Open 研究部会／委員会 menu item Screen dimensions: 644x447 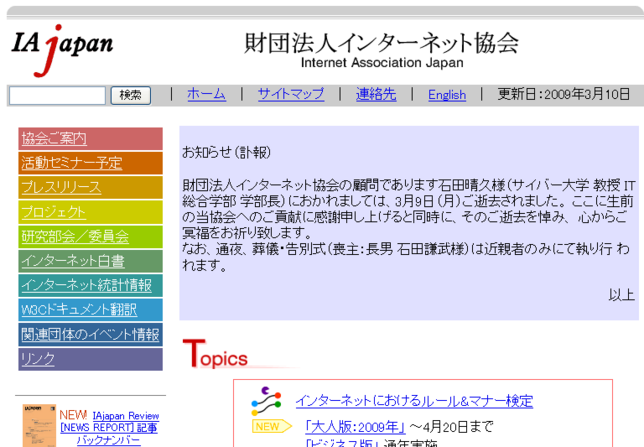click(90, 237)
